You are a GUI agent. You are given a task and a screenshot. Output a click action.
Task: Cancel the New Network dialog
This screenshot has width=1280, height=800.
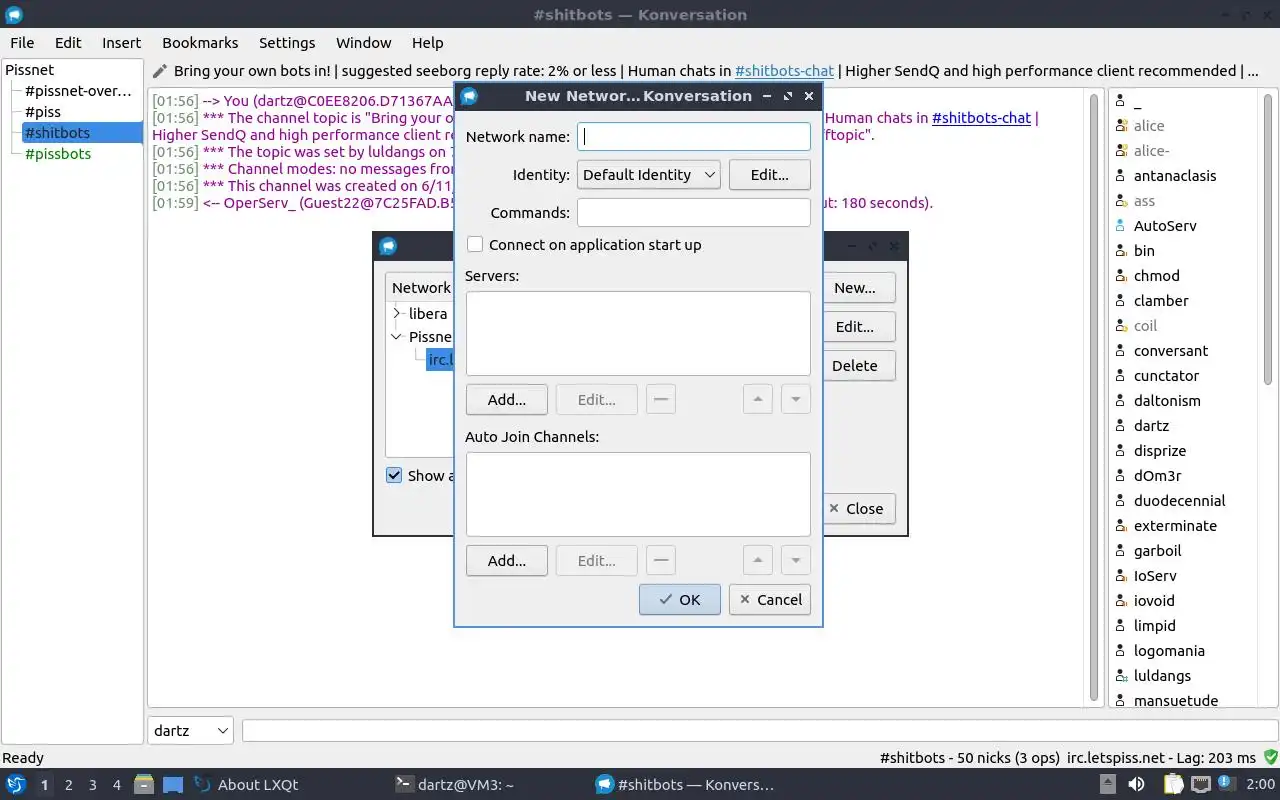point(770,599)
